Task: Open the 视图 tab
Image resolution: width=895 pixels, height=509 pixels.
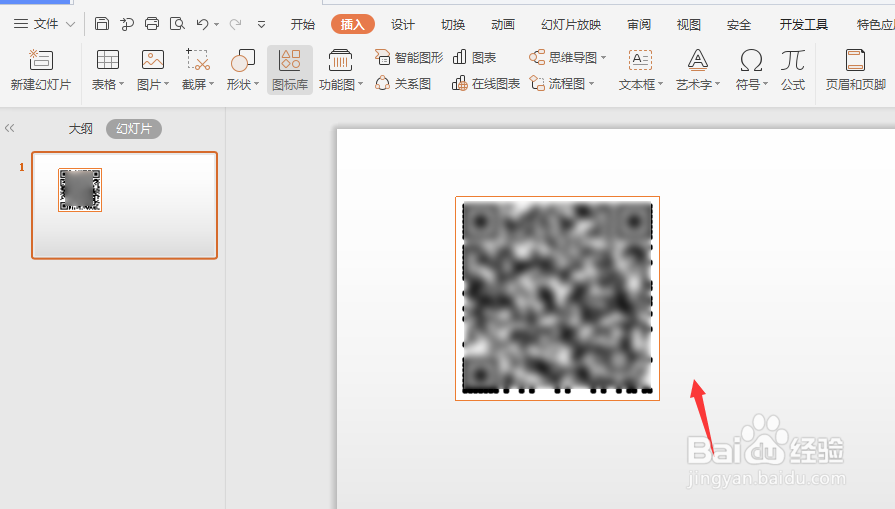Action: click(x=688, y=25)
